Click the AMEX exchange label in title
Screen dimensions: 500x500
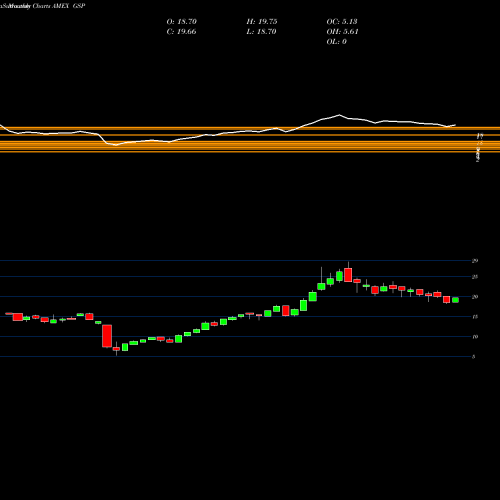pyautogui.click(x=60, y=6)
